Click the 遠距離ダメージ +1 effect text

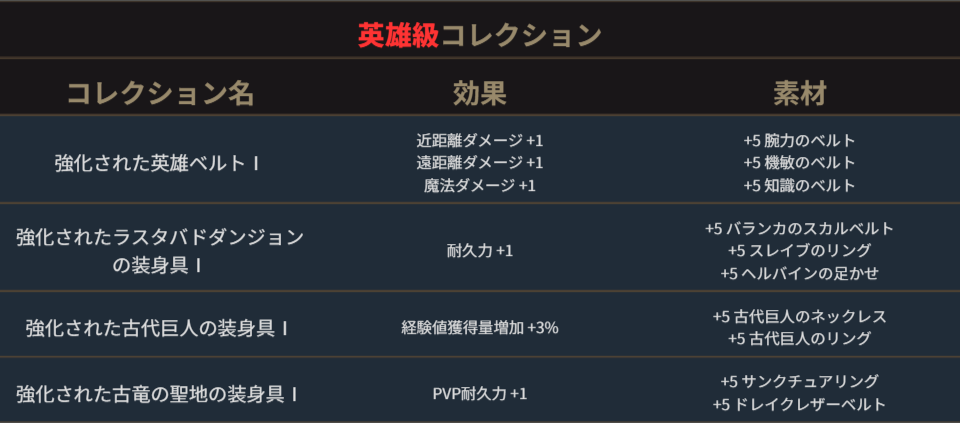pos(479,162)
